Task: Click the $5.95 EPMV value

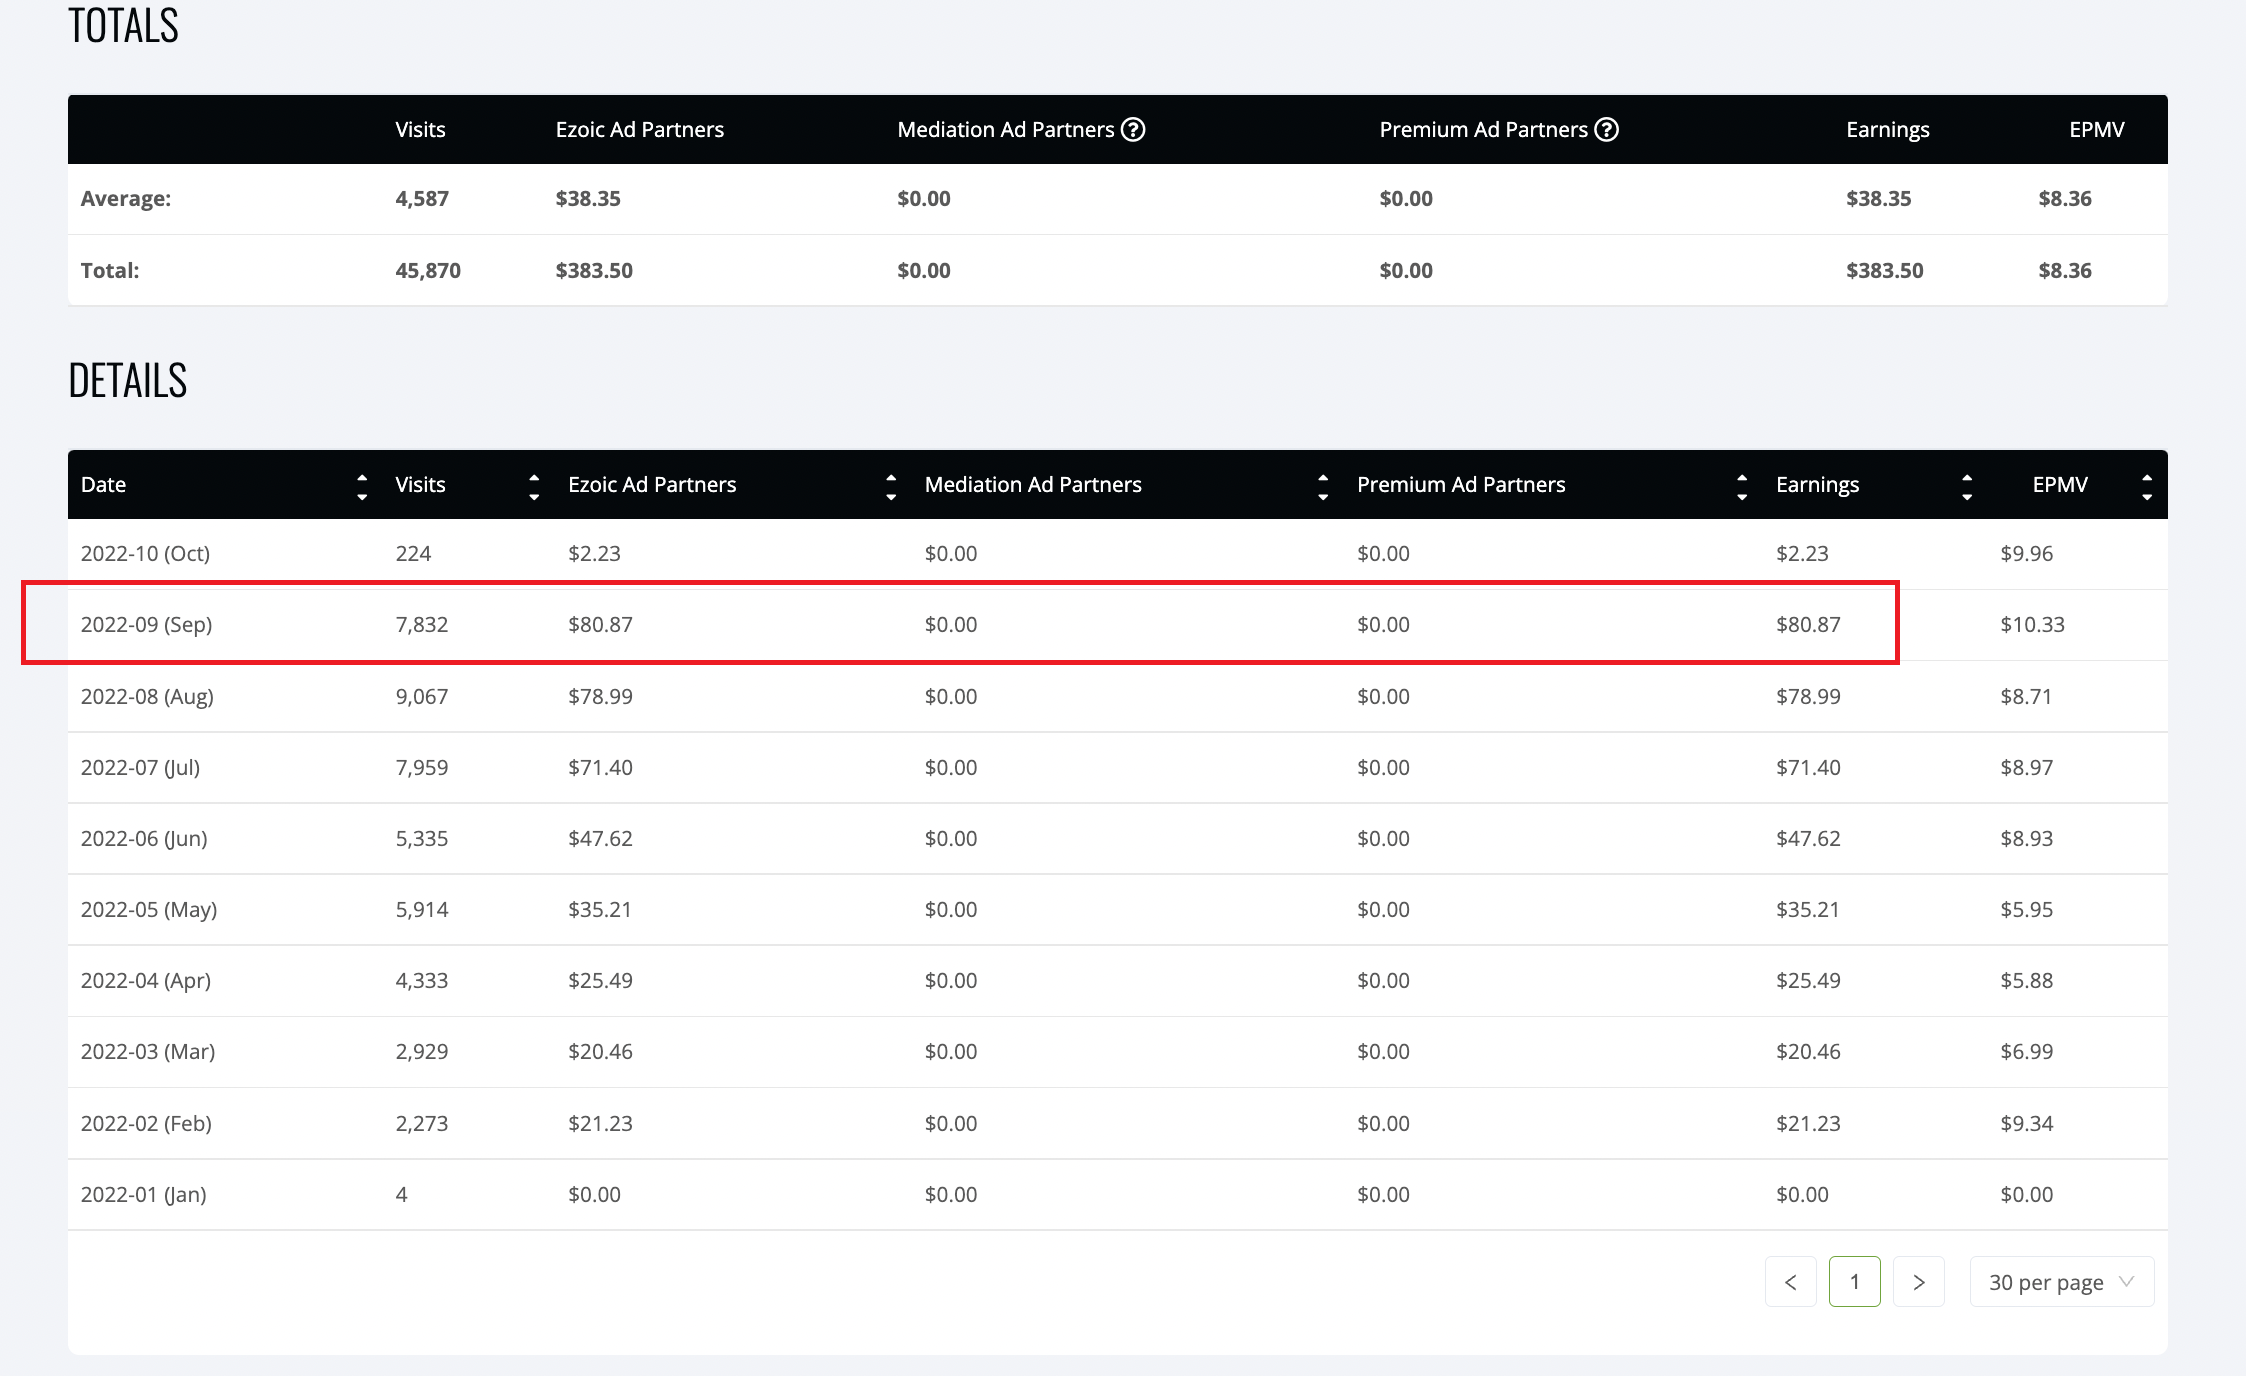Action: [2026, 910]
